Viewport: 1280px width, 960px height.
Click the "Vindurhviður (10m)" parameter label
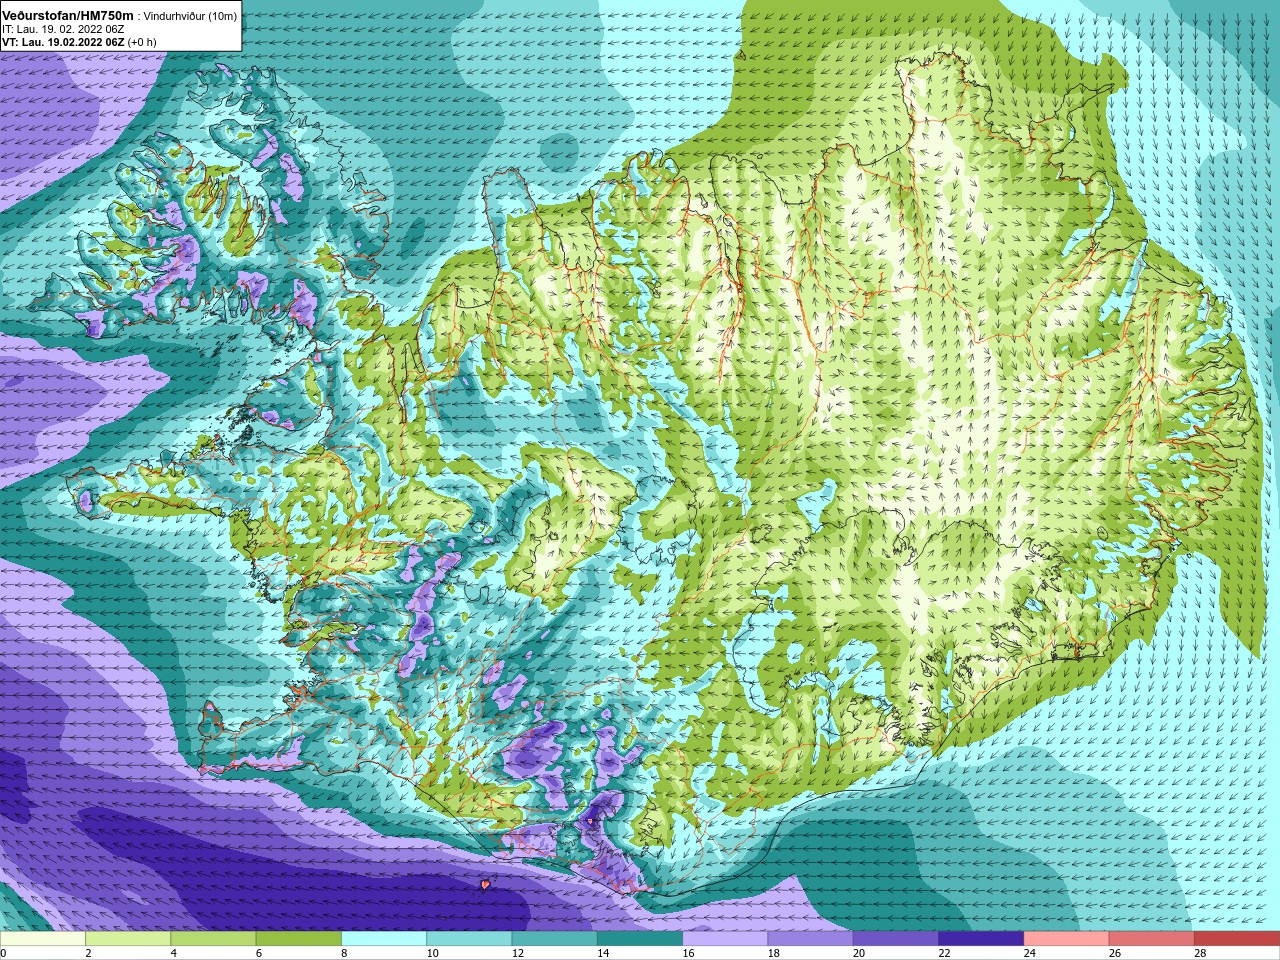click(x=191, y=16)
